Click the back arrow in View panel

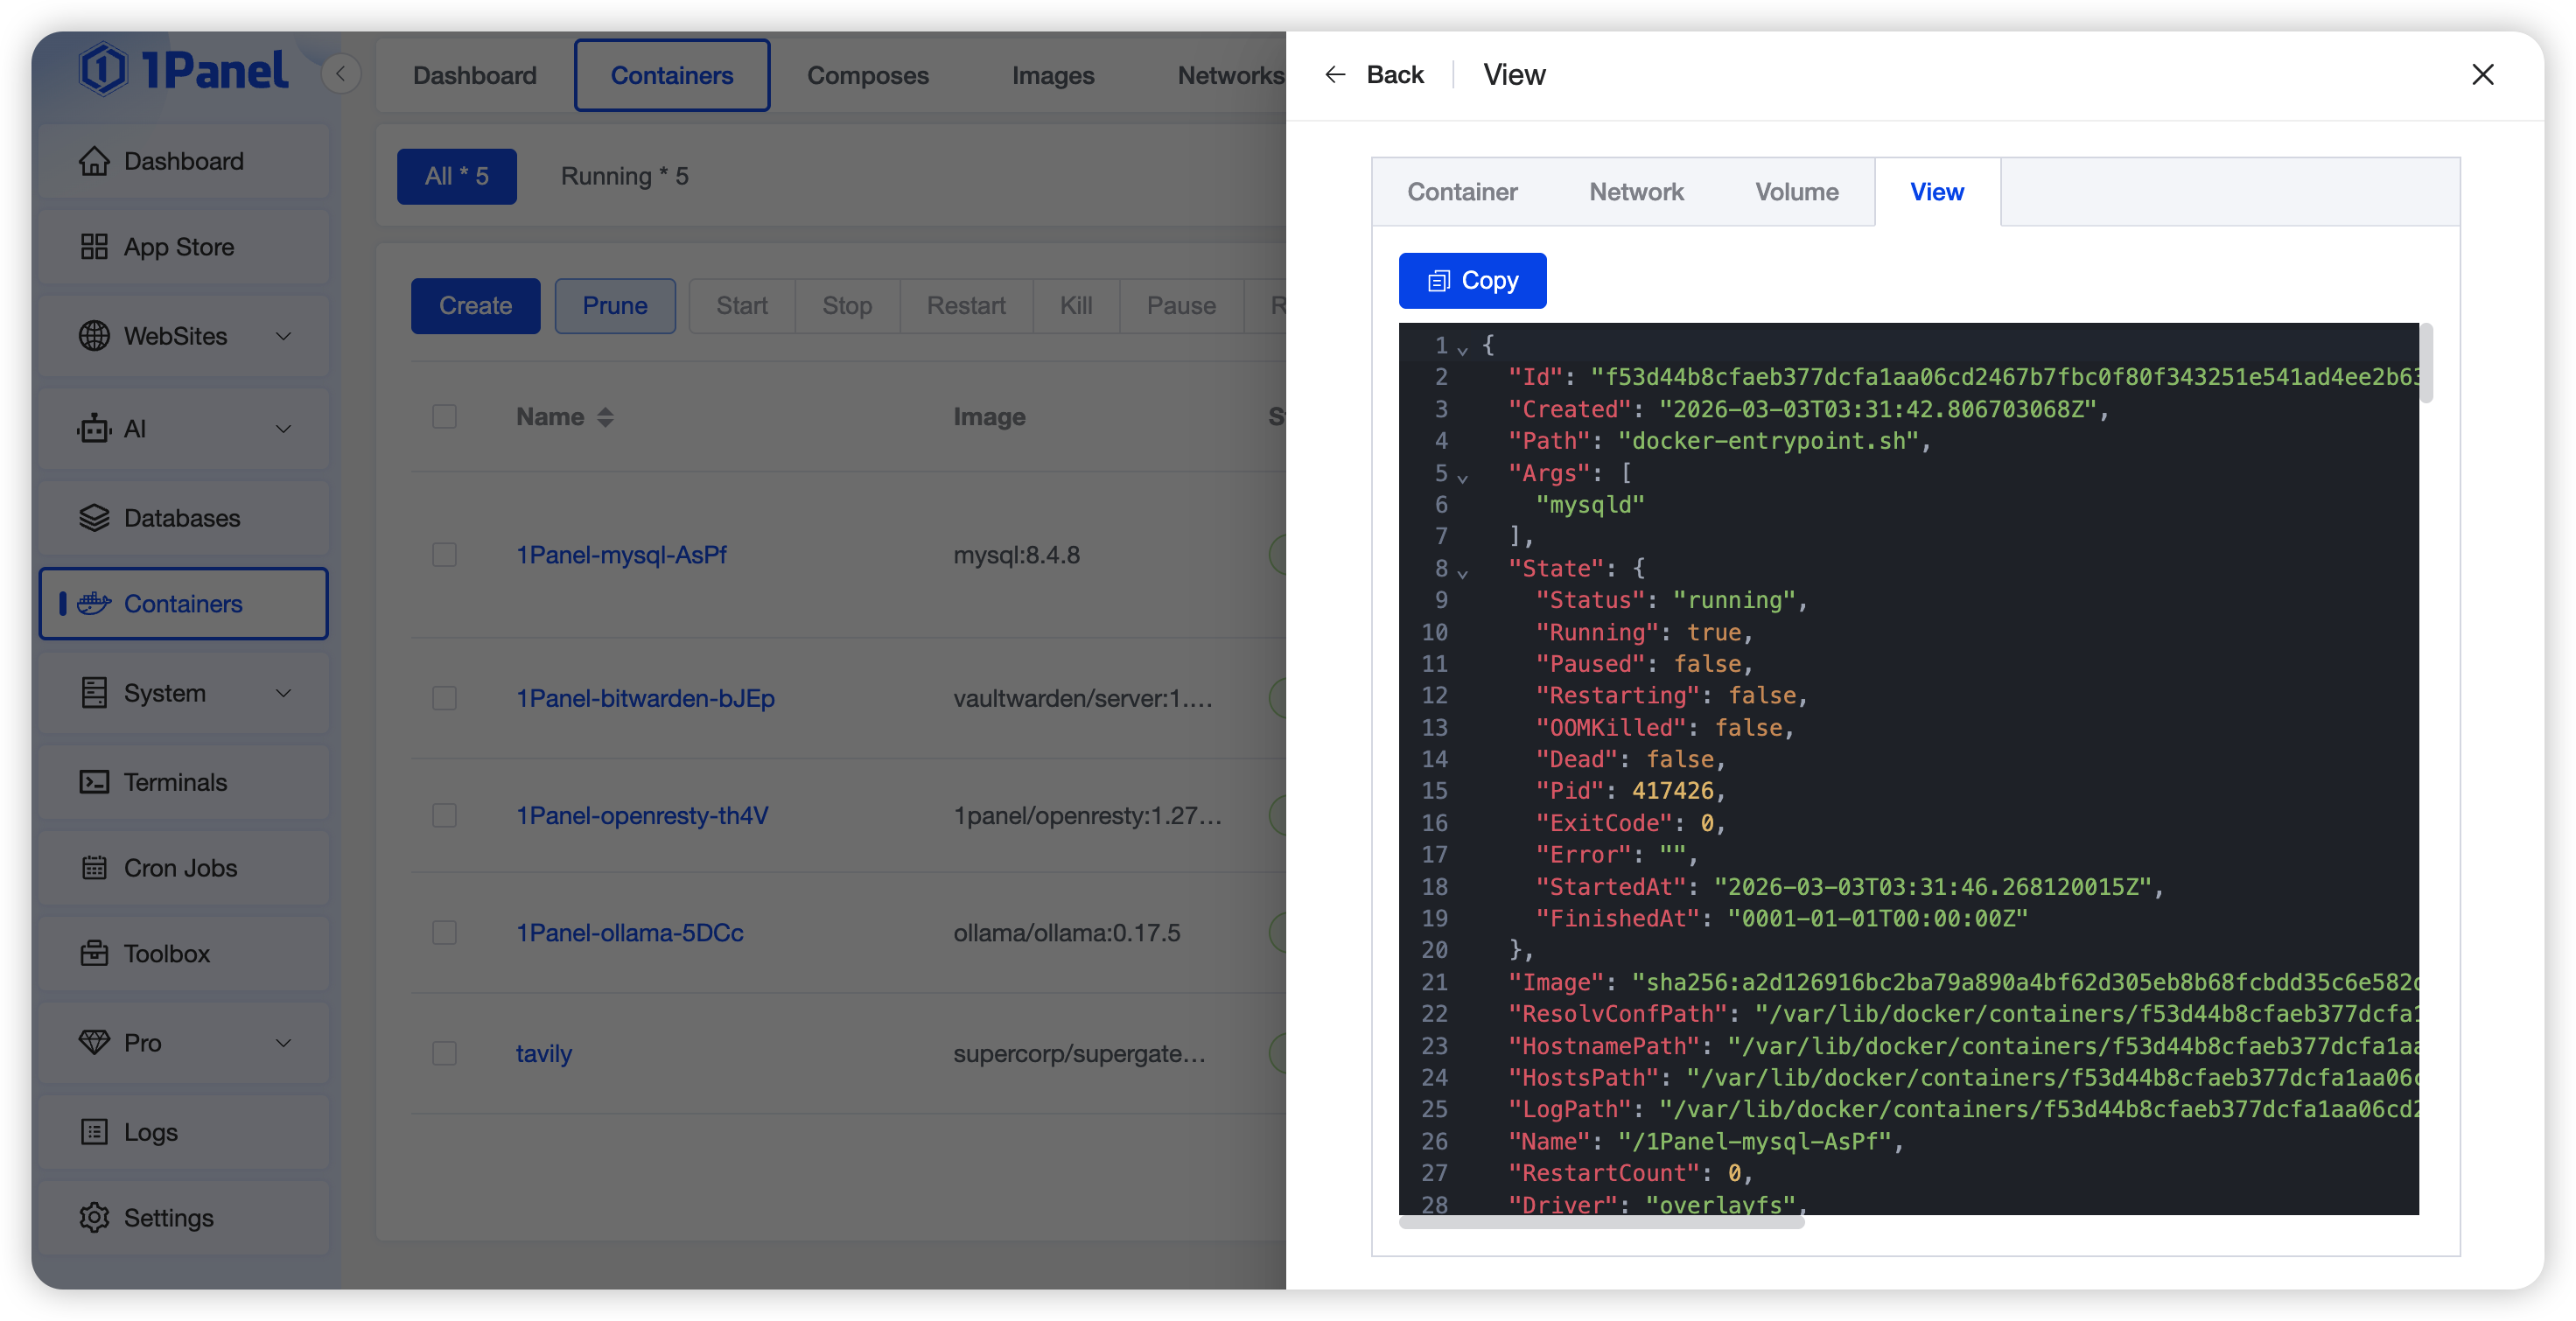coord(1334,75)
